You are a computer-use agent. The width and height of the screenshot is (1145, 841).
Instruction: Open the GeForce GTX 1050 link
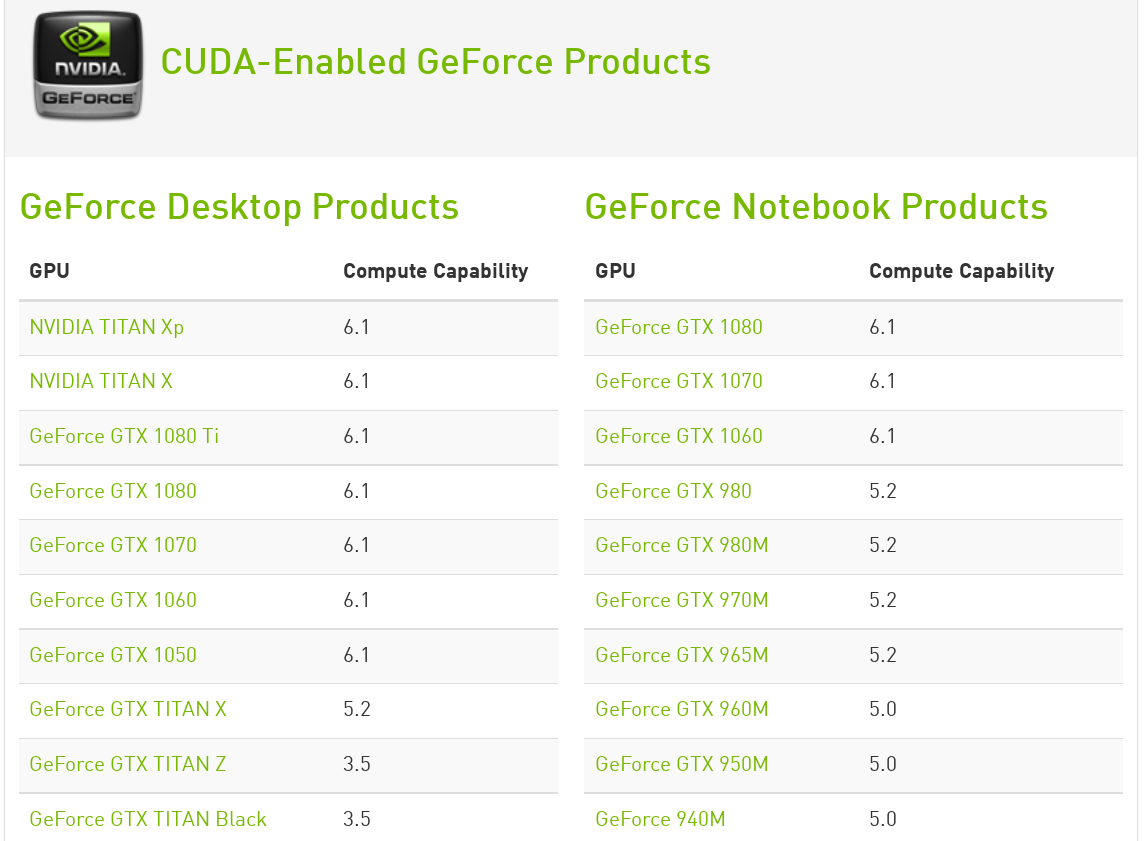pos(113,655)
